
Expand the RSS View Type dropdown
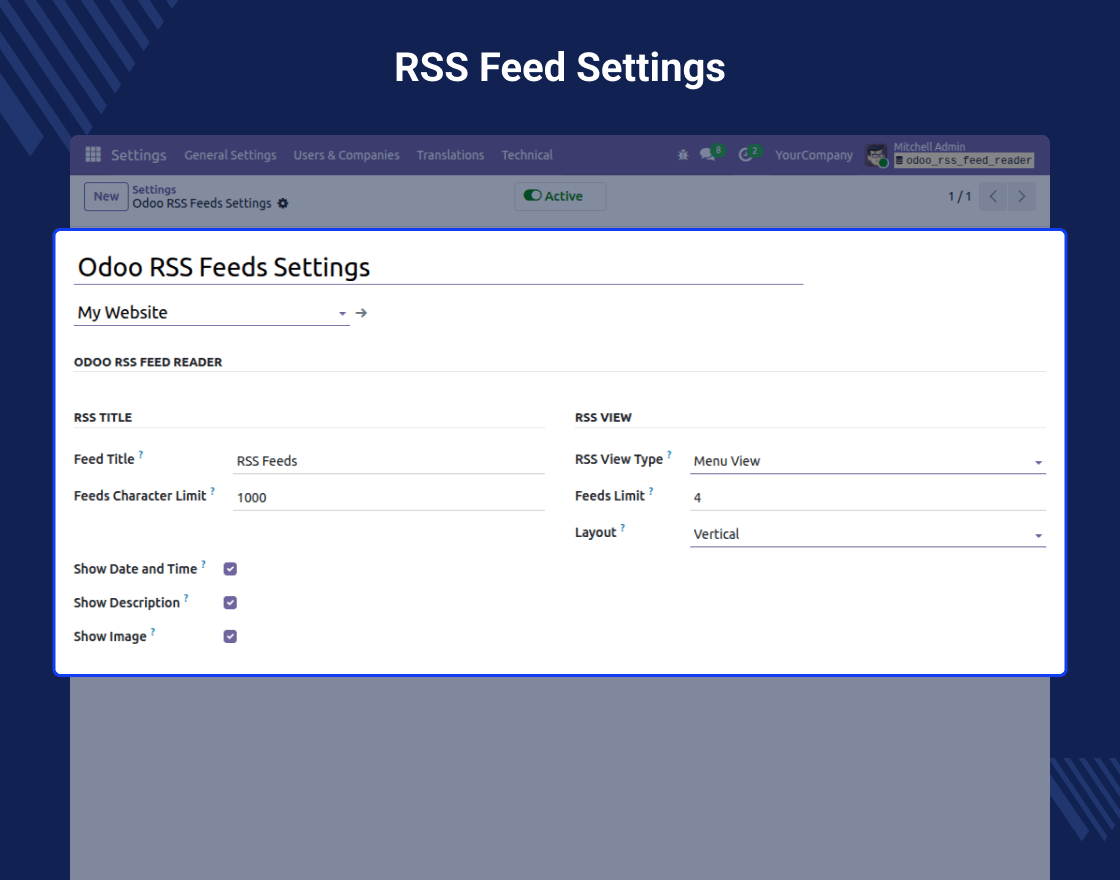867,461
